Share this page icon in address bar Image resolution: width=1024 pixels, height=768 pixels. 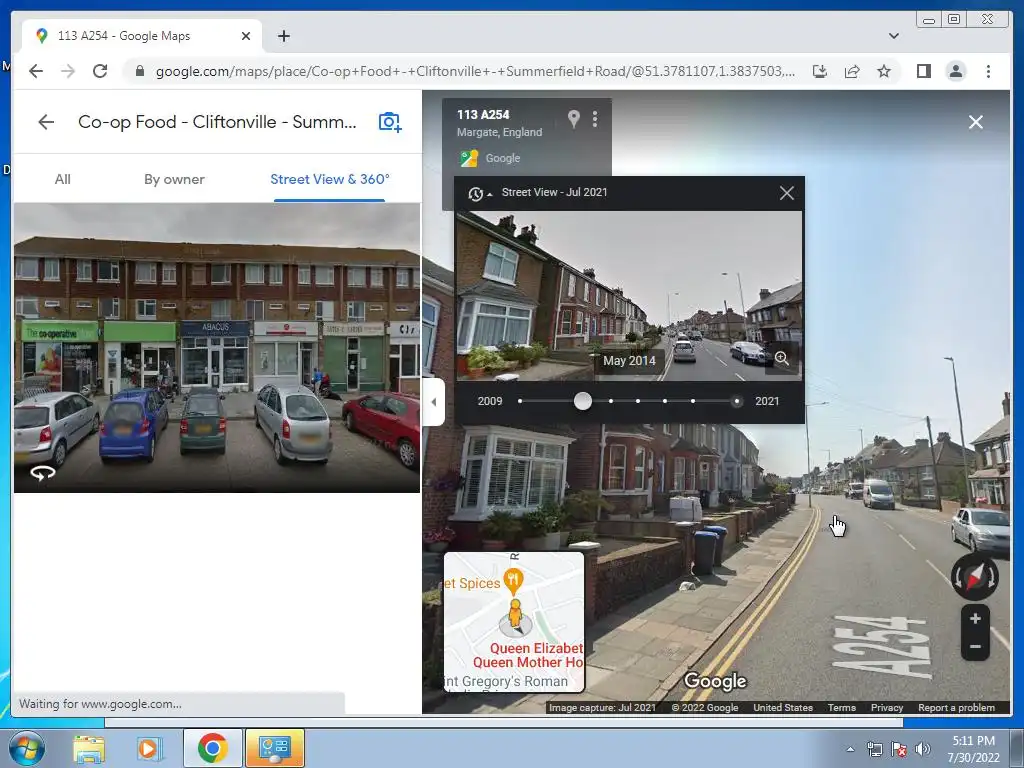click(x=852, y=71)
